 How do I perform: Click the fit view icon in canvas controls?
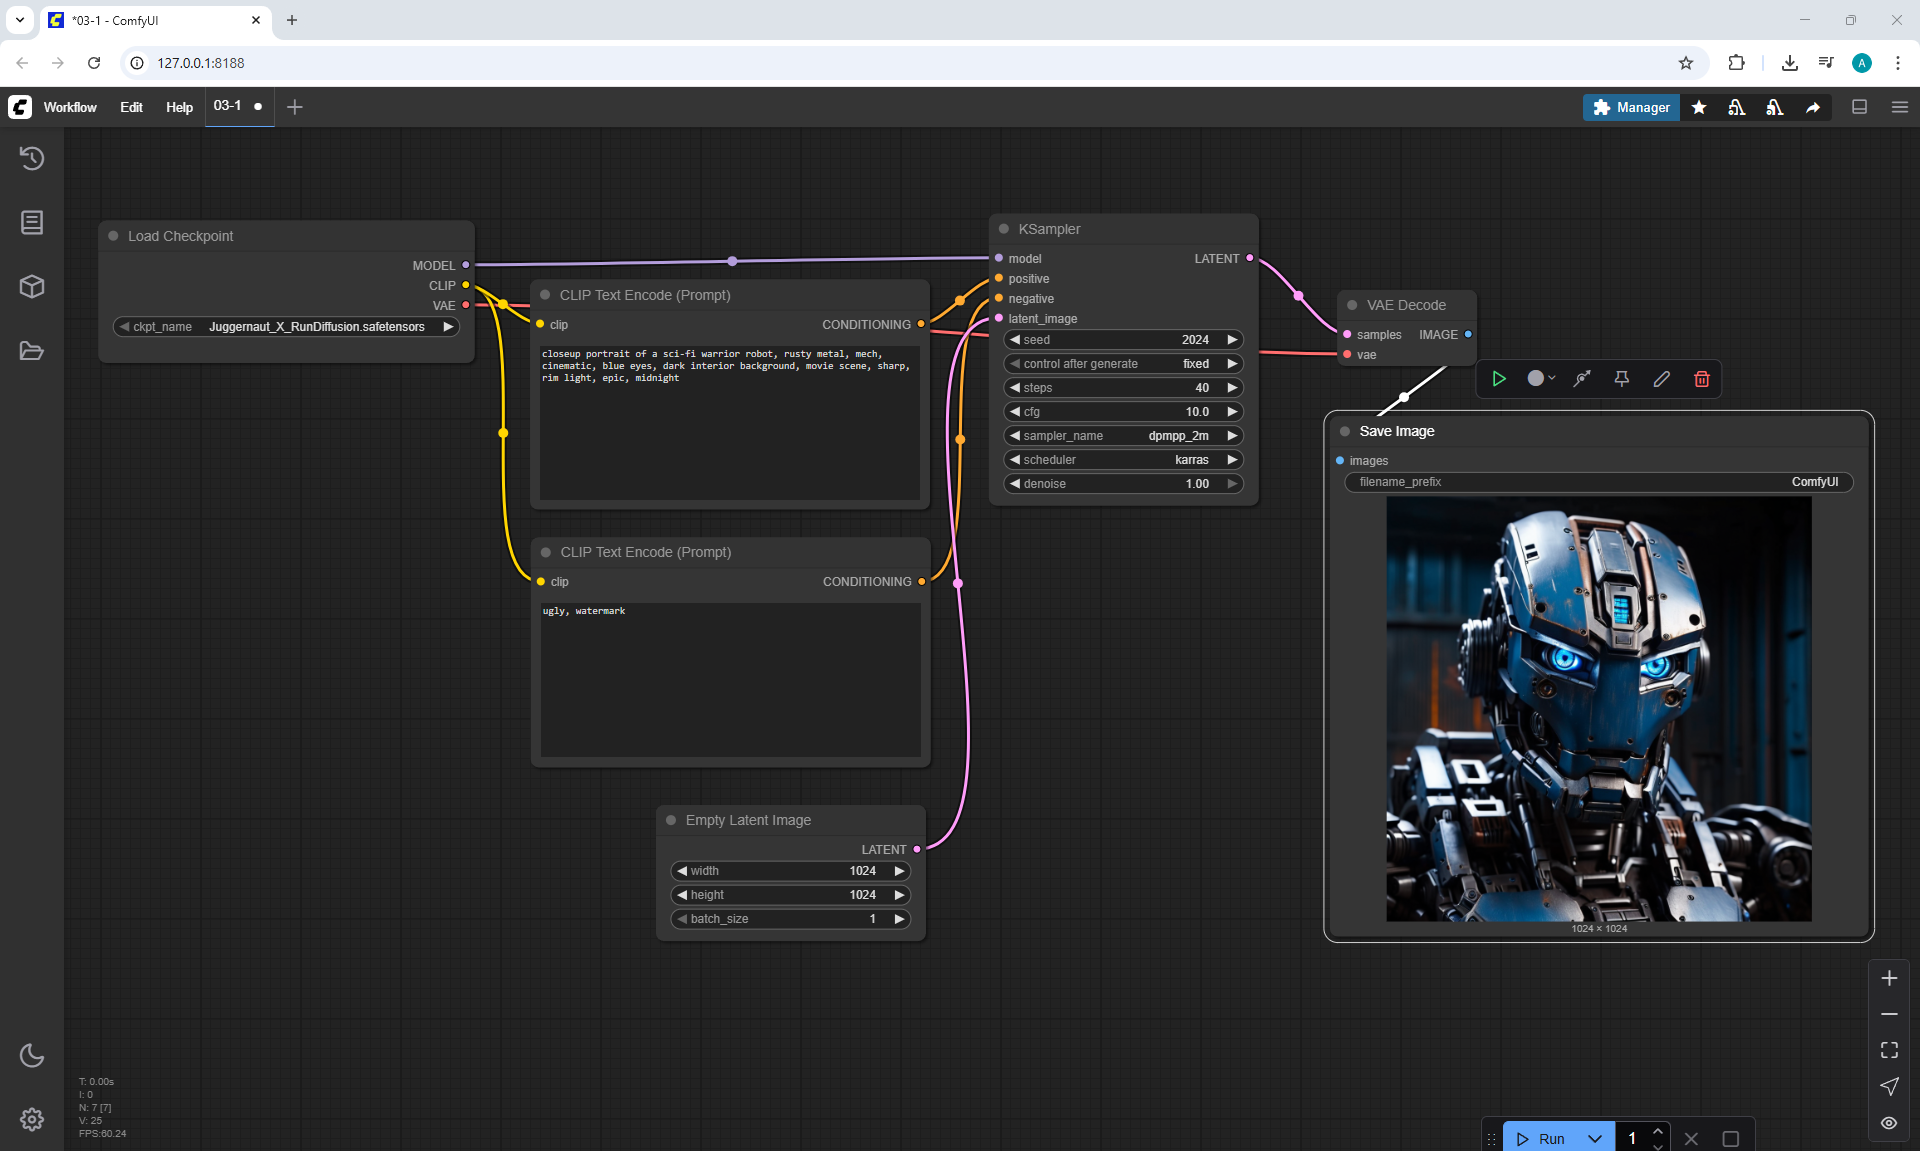[x=1888, y=1050]
